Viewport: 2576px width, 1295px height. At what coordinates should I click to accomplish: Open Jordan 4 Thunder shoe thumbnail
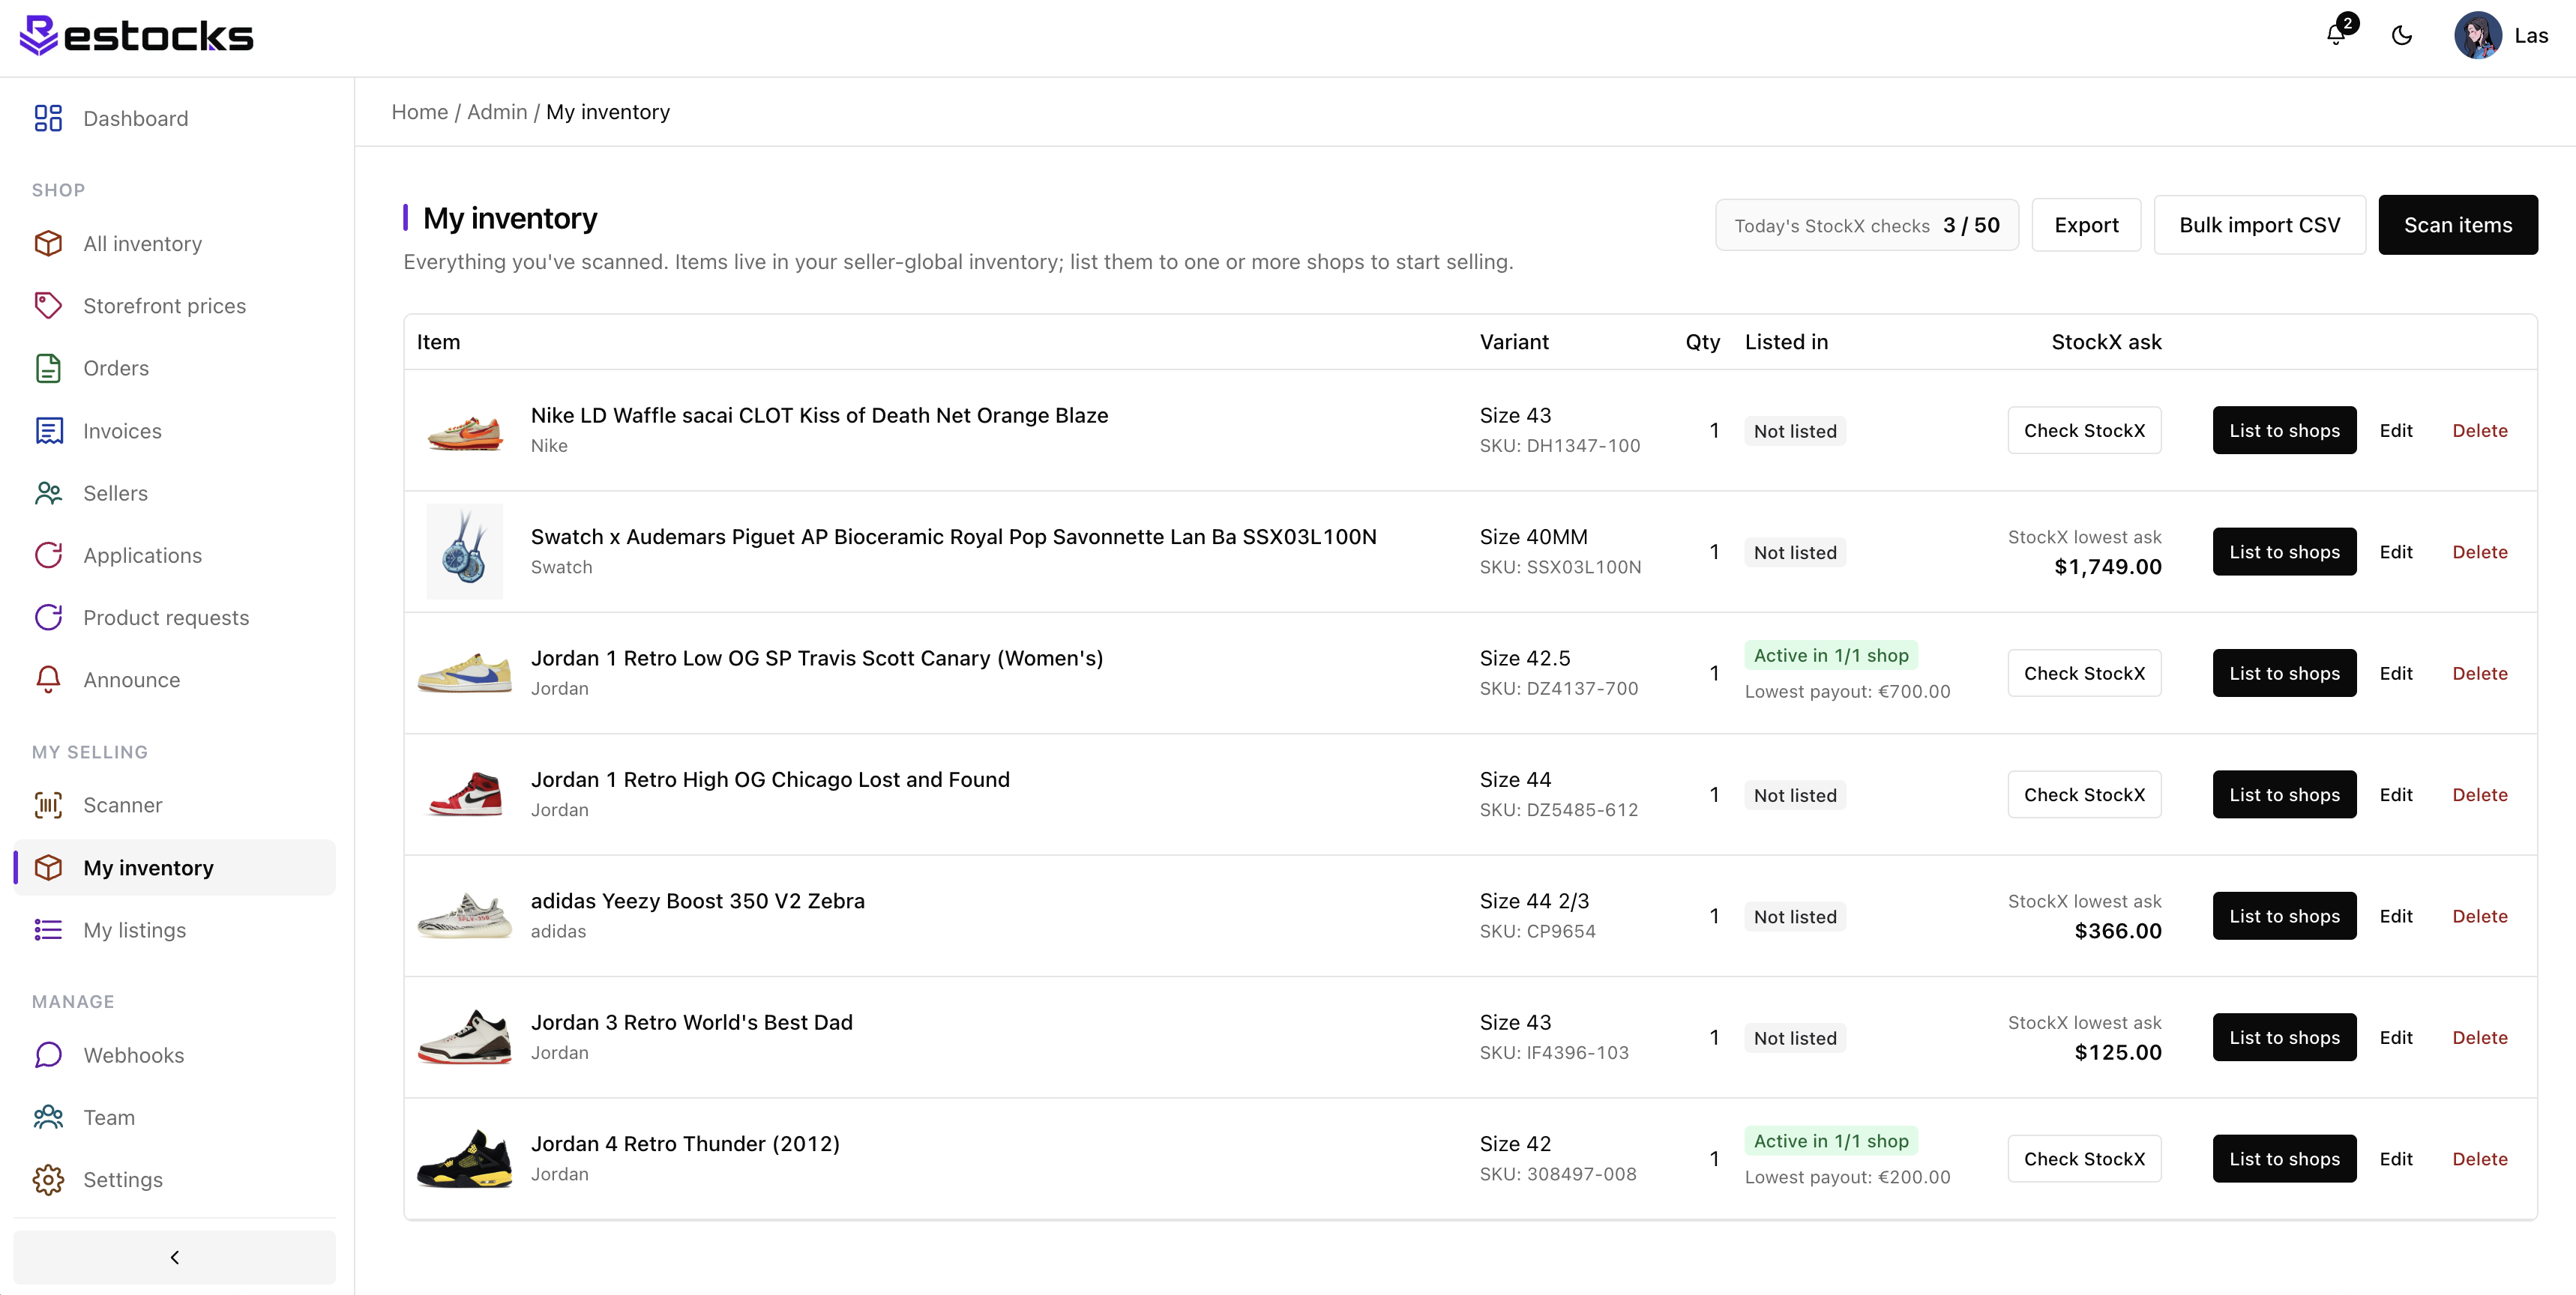[464, 1158]
